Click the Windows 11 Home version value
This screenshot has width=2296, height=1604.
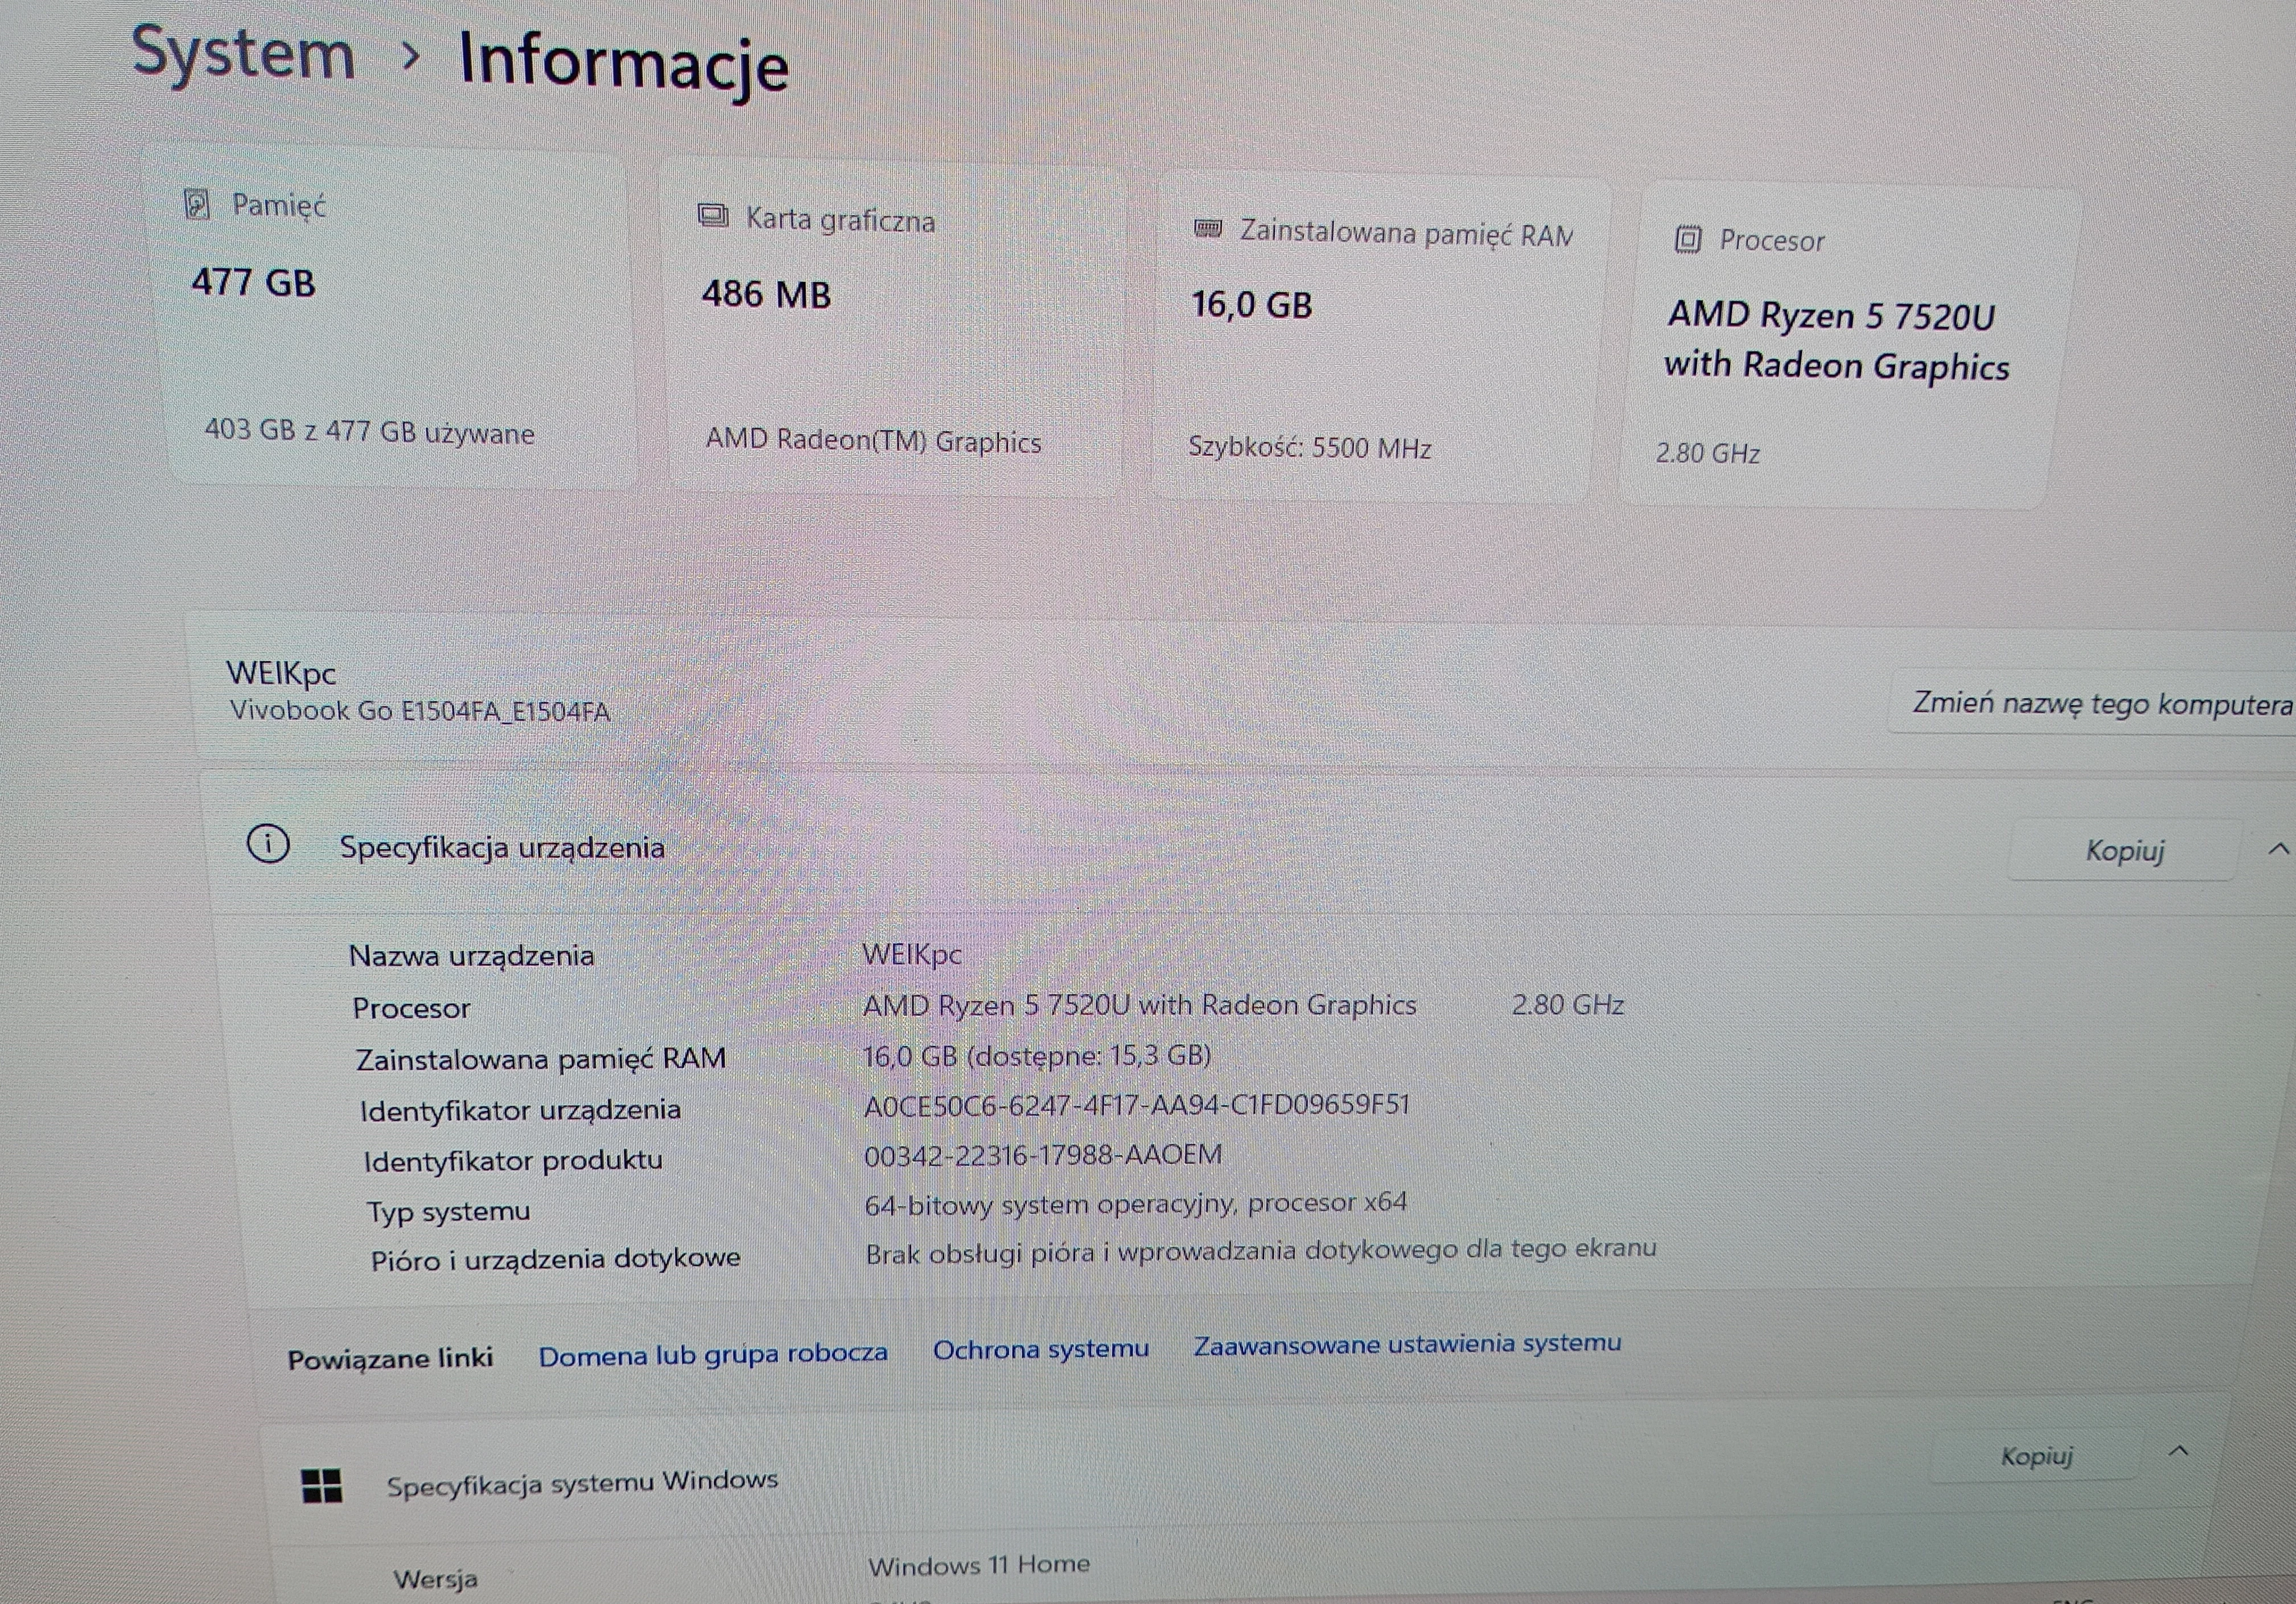pyautogui.click(x=978, y=1564)
